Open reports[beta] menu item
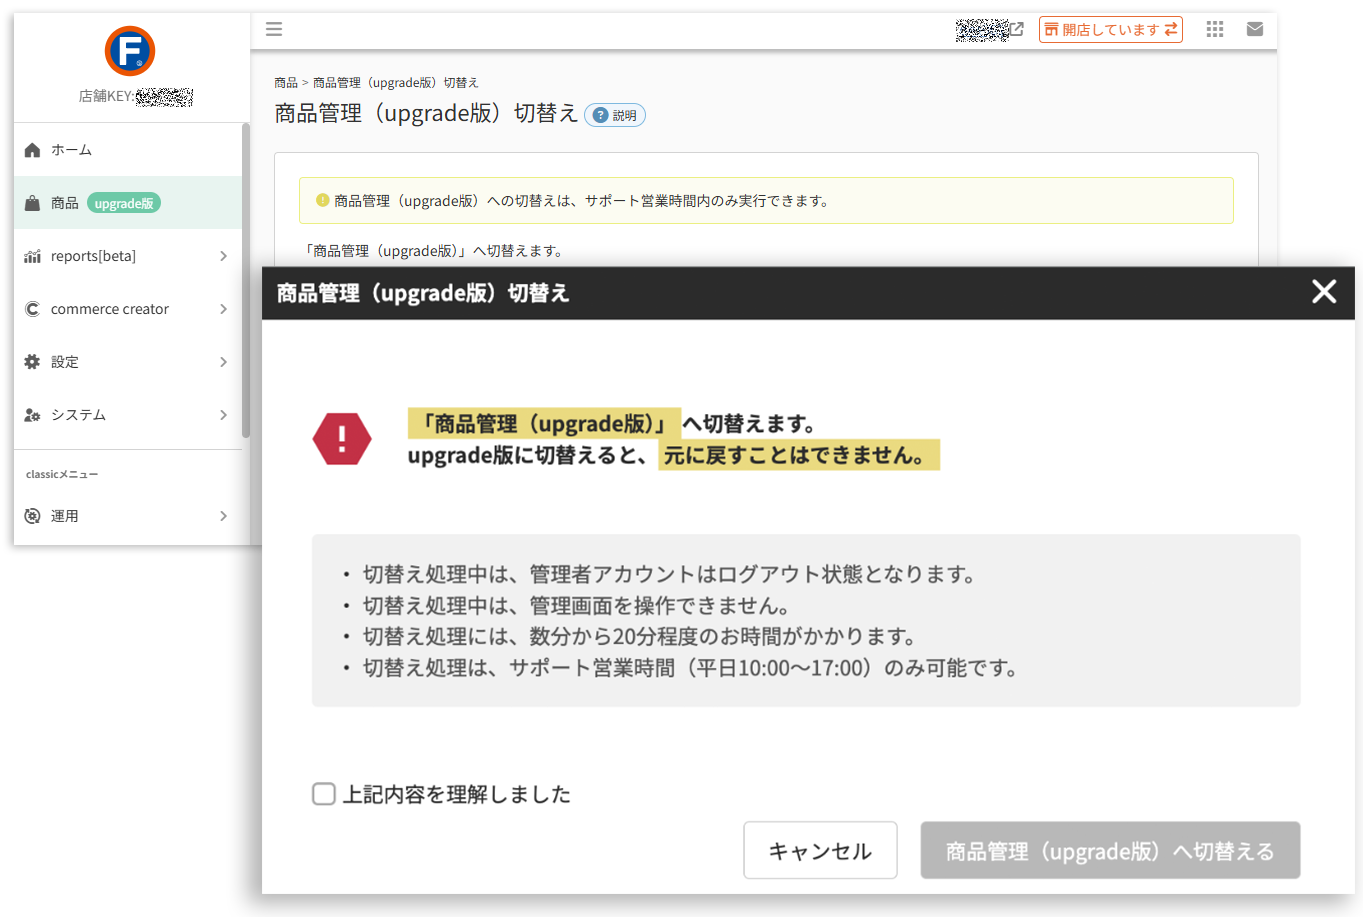Screen dimensions: 1363x917 click(x=127, y=256)
